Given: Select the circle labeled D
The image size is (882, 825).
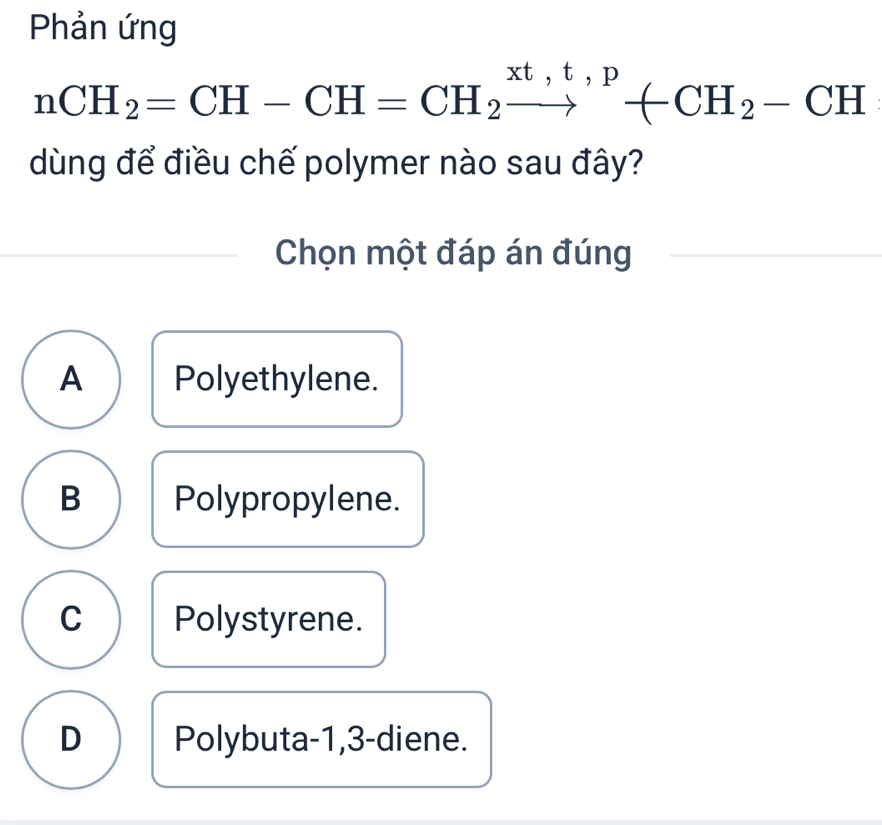Looking at the screenshot, I should [x=71, y=739].
